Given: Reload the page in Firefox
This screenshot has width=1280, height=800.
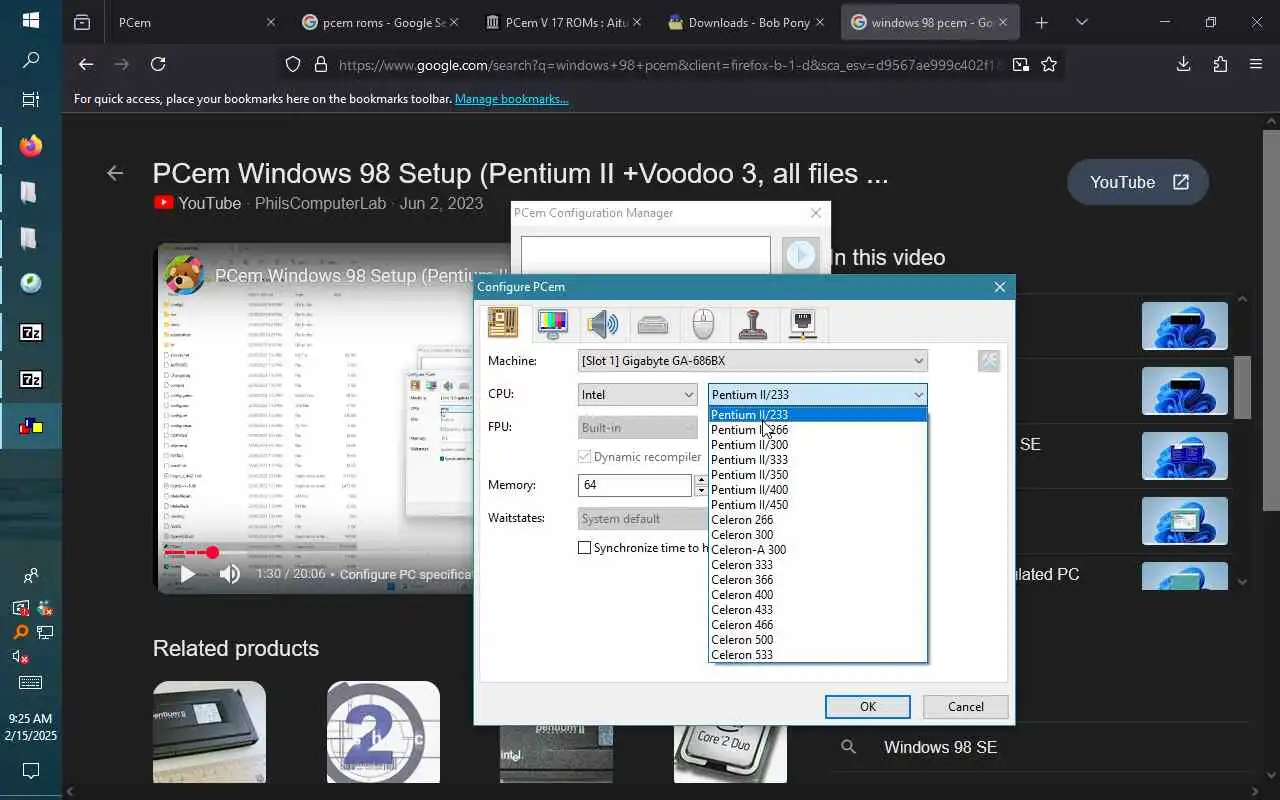Looking at the screenshot, I should point(158,64).
